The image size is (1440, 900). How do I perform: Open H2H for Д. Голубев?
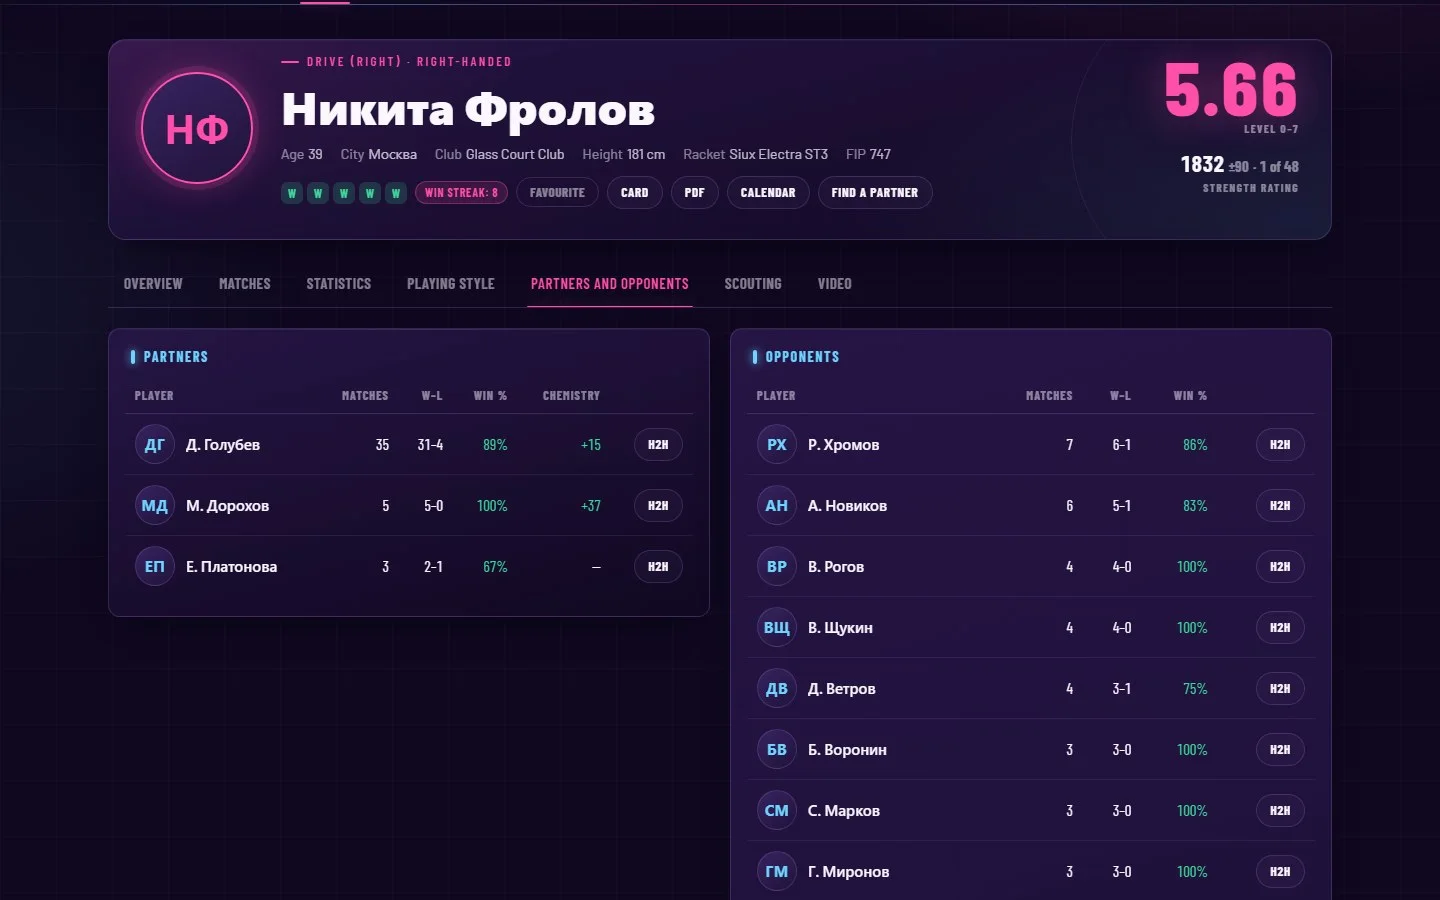(658, 445)
